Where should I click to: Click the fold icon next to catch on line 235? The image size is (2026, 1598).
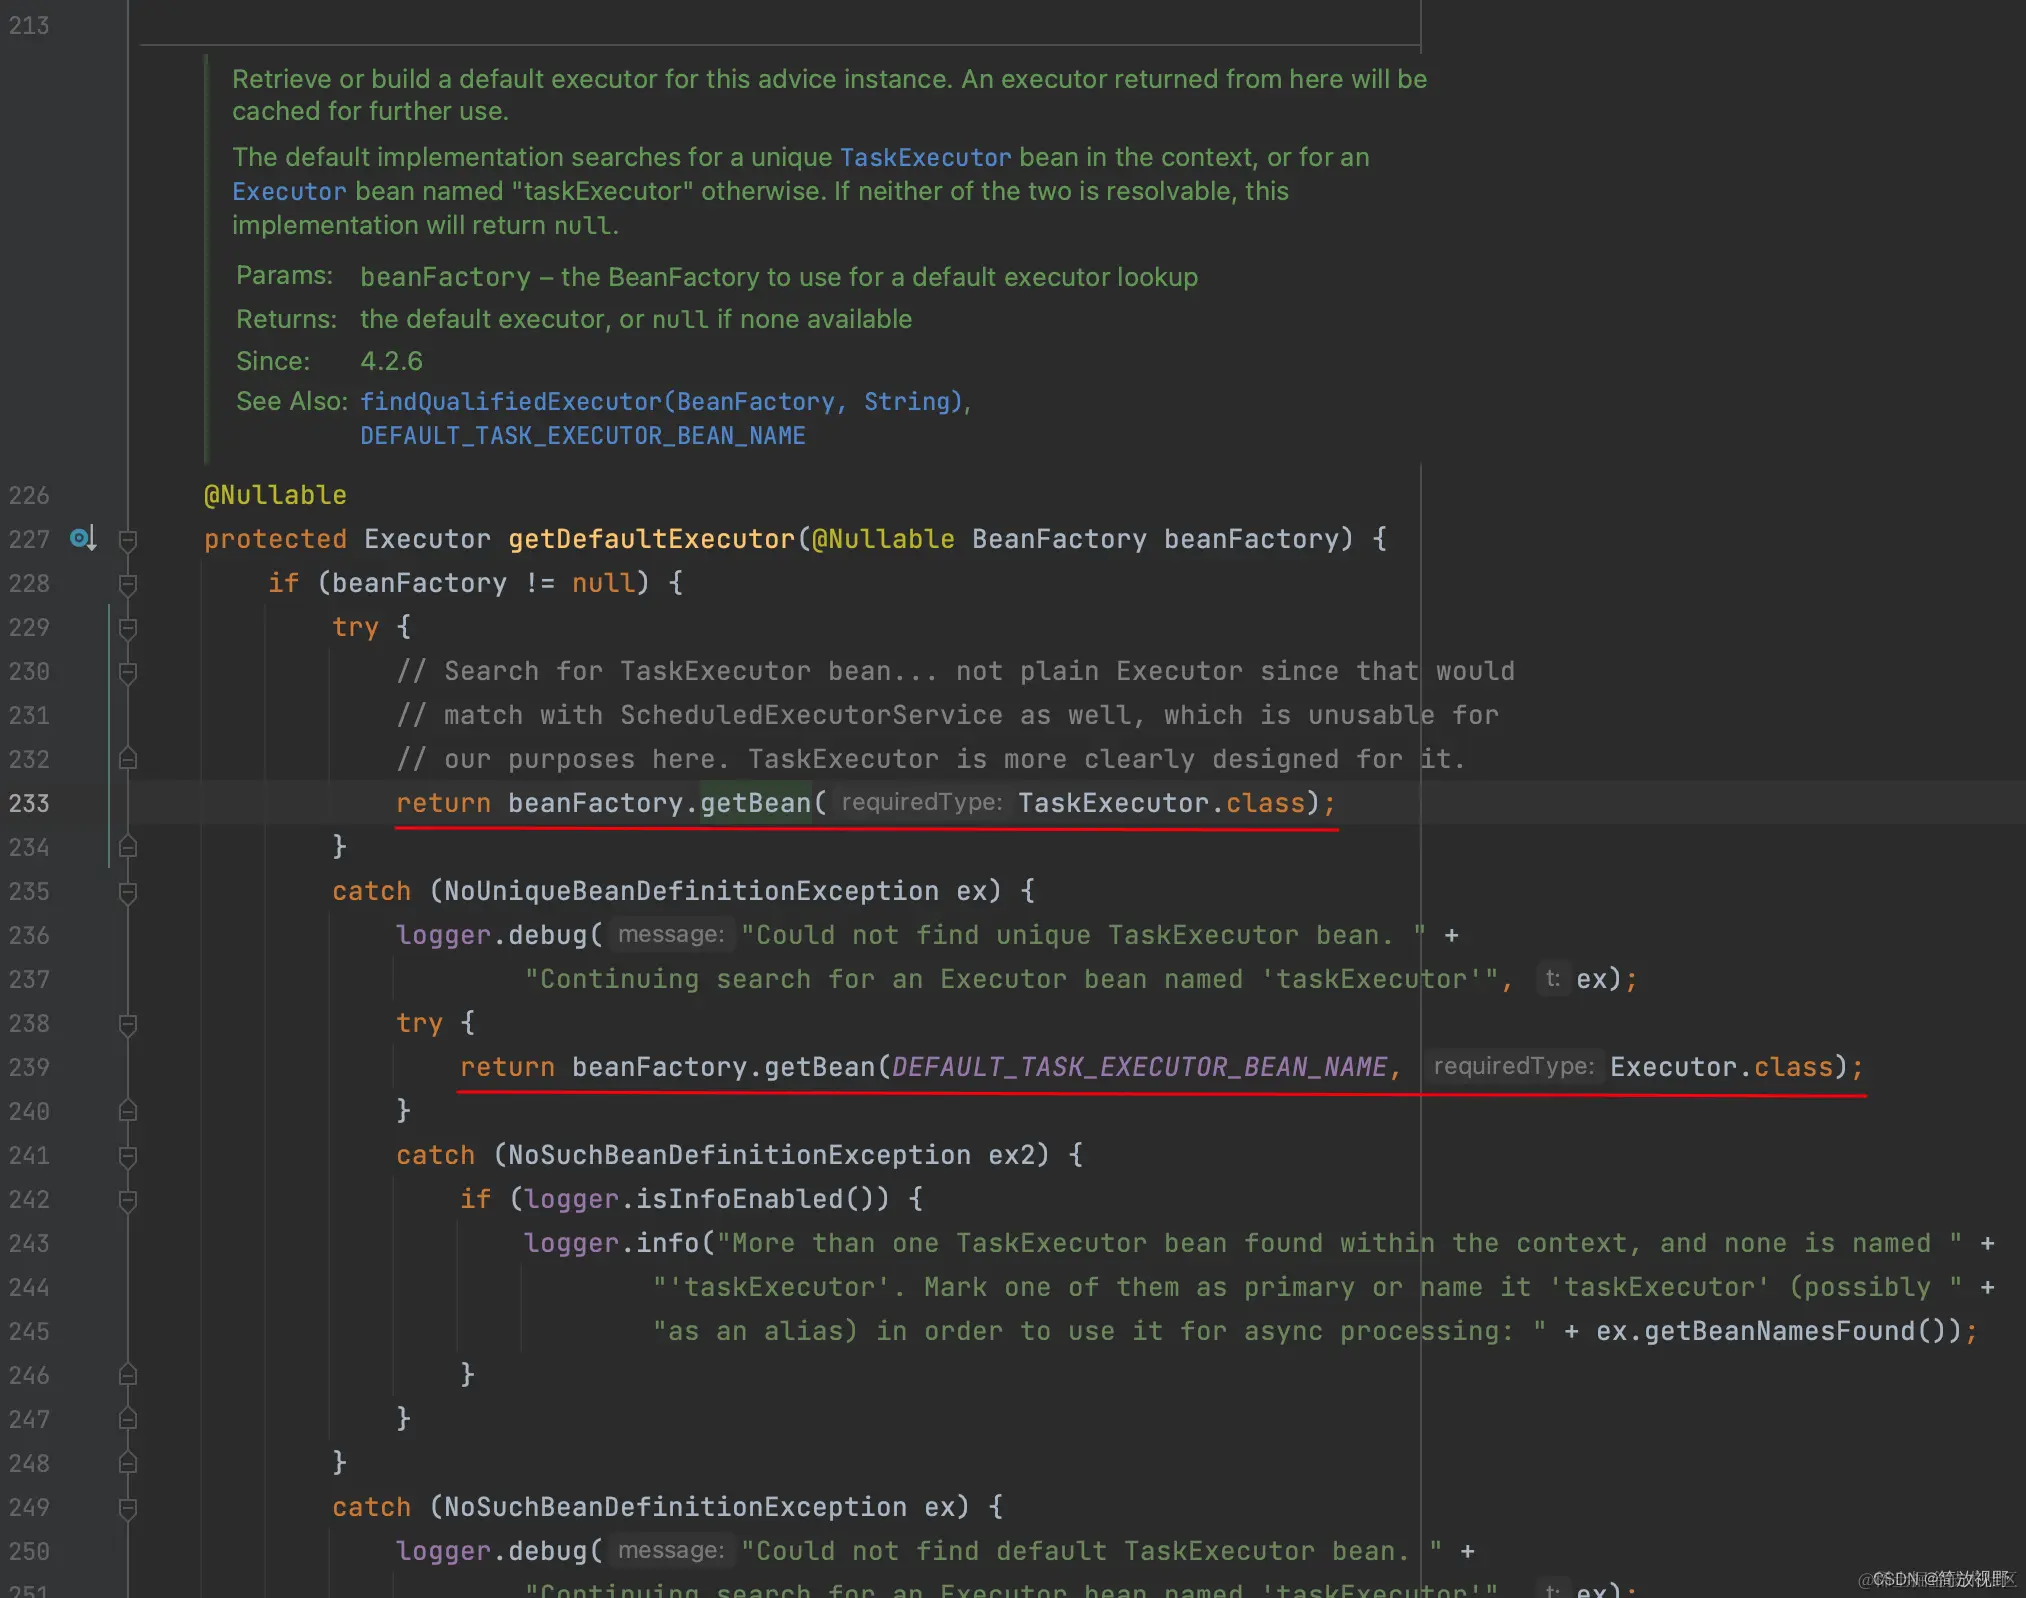coord(127,891)
